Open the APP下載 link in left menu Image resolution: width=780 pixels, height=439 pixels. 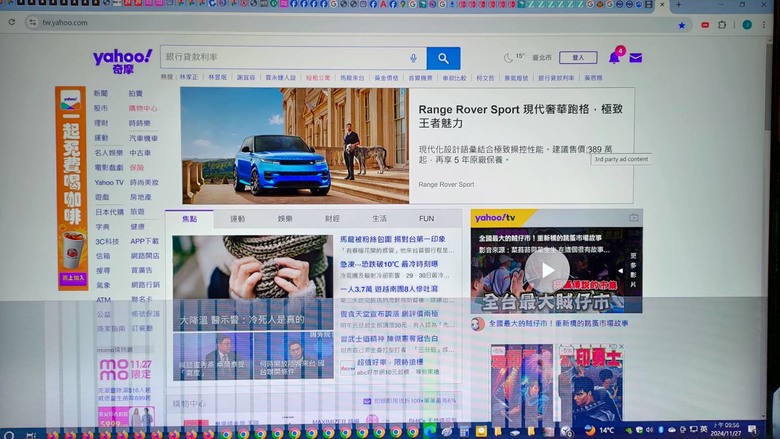pos(145,241)
